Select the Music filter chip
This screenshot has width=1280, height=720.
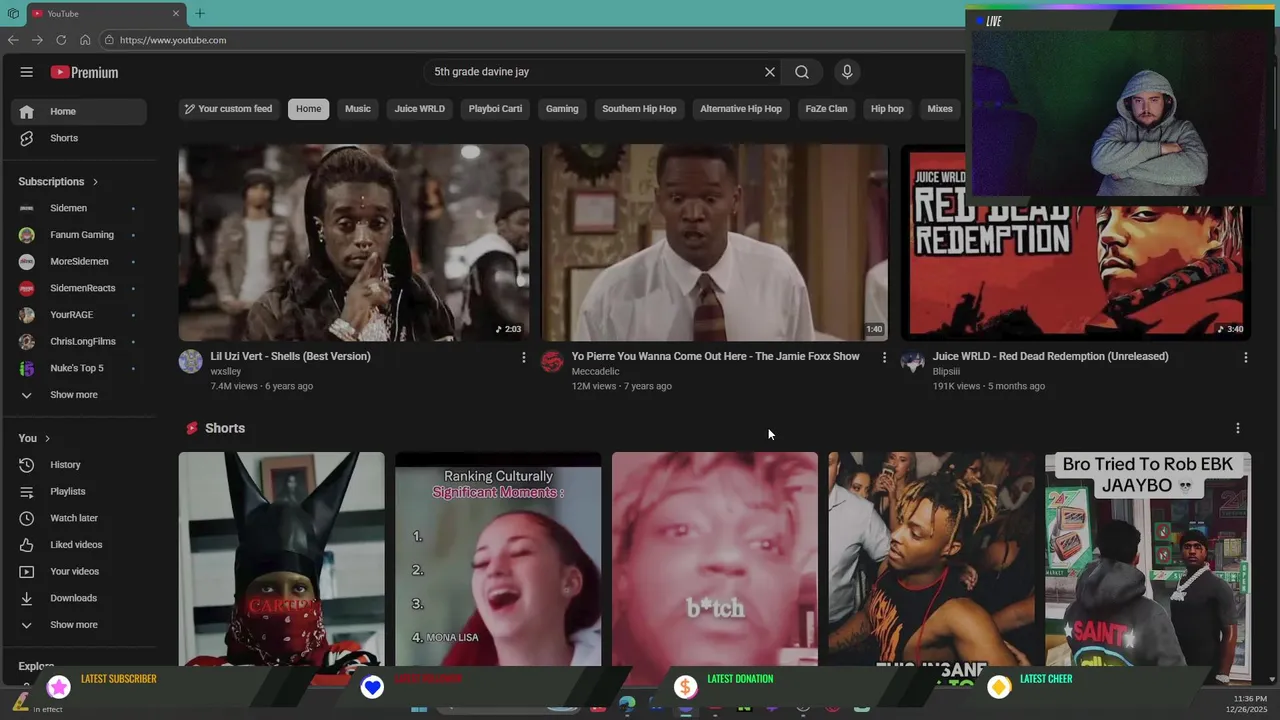coord(358,109)
